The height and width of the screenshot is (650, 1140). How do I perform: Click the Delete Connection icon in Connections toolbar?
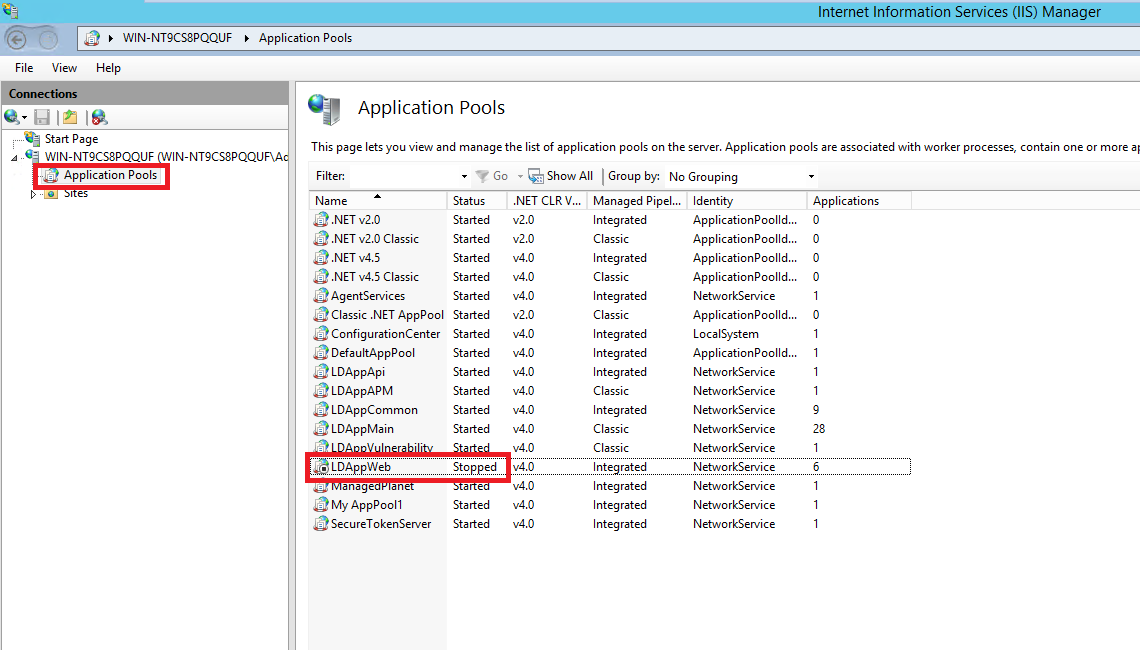[x=99, y=117]
